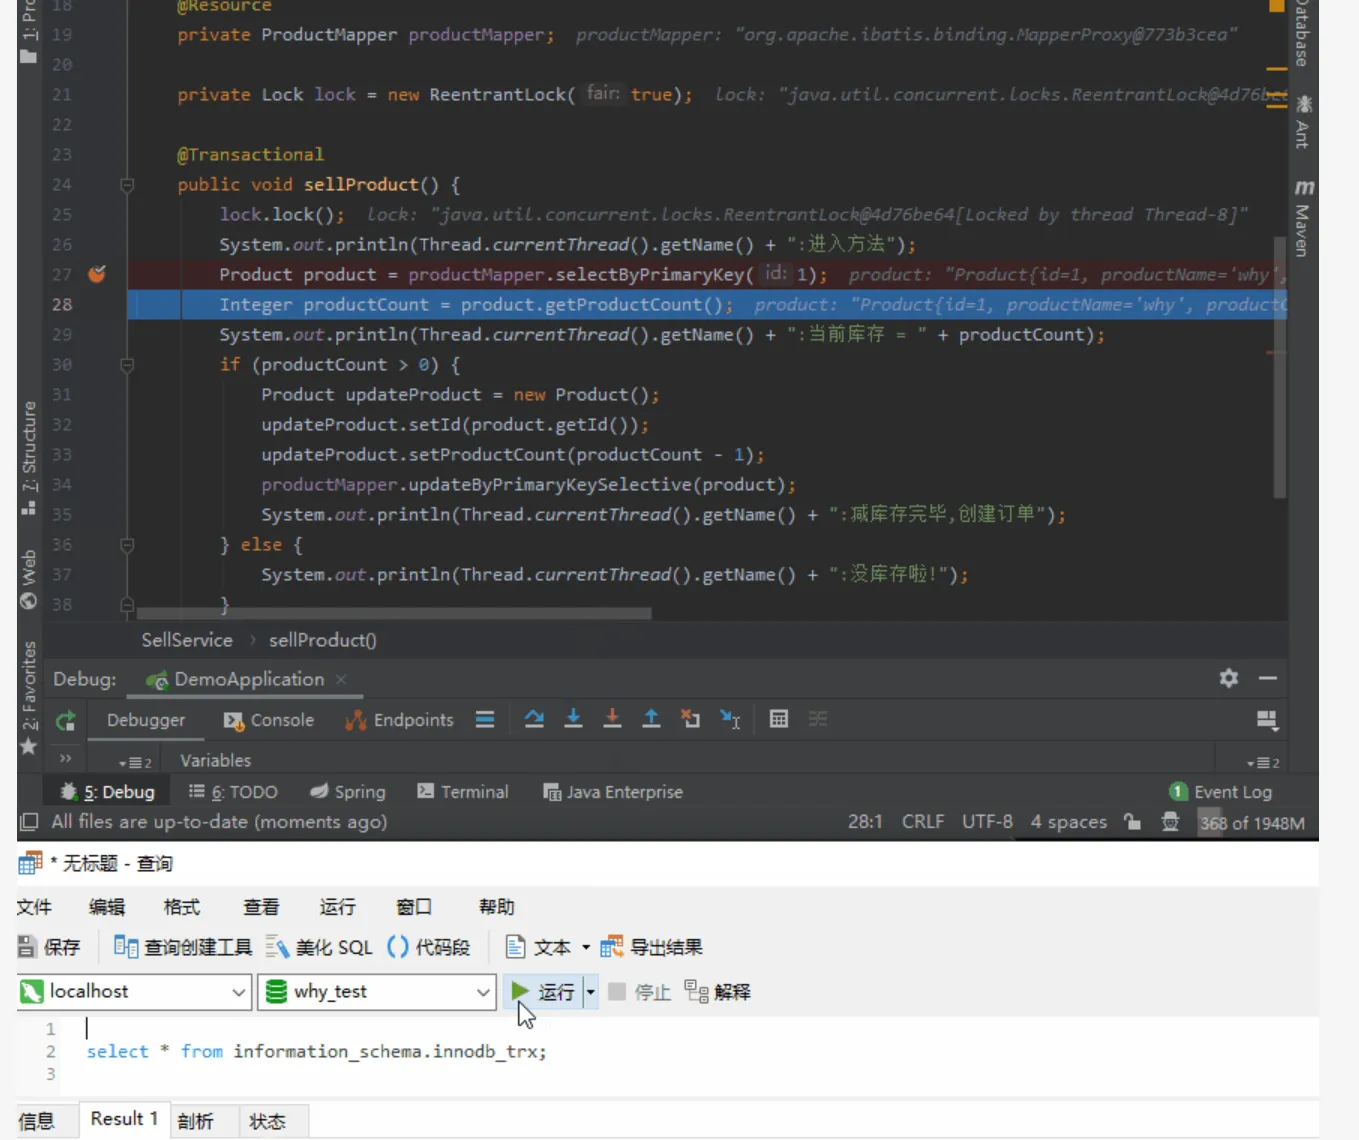Open debug panel settings gear
Screen dimensions: 1359x1140
pos(1229,678)
